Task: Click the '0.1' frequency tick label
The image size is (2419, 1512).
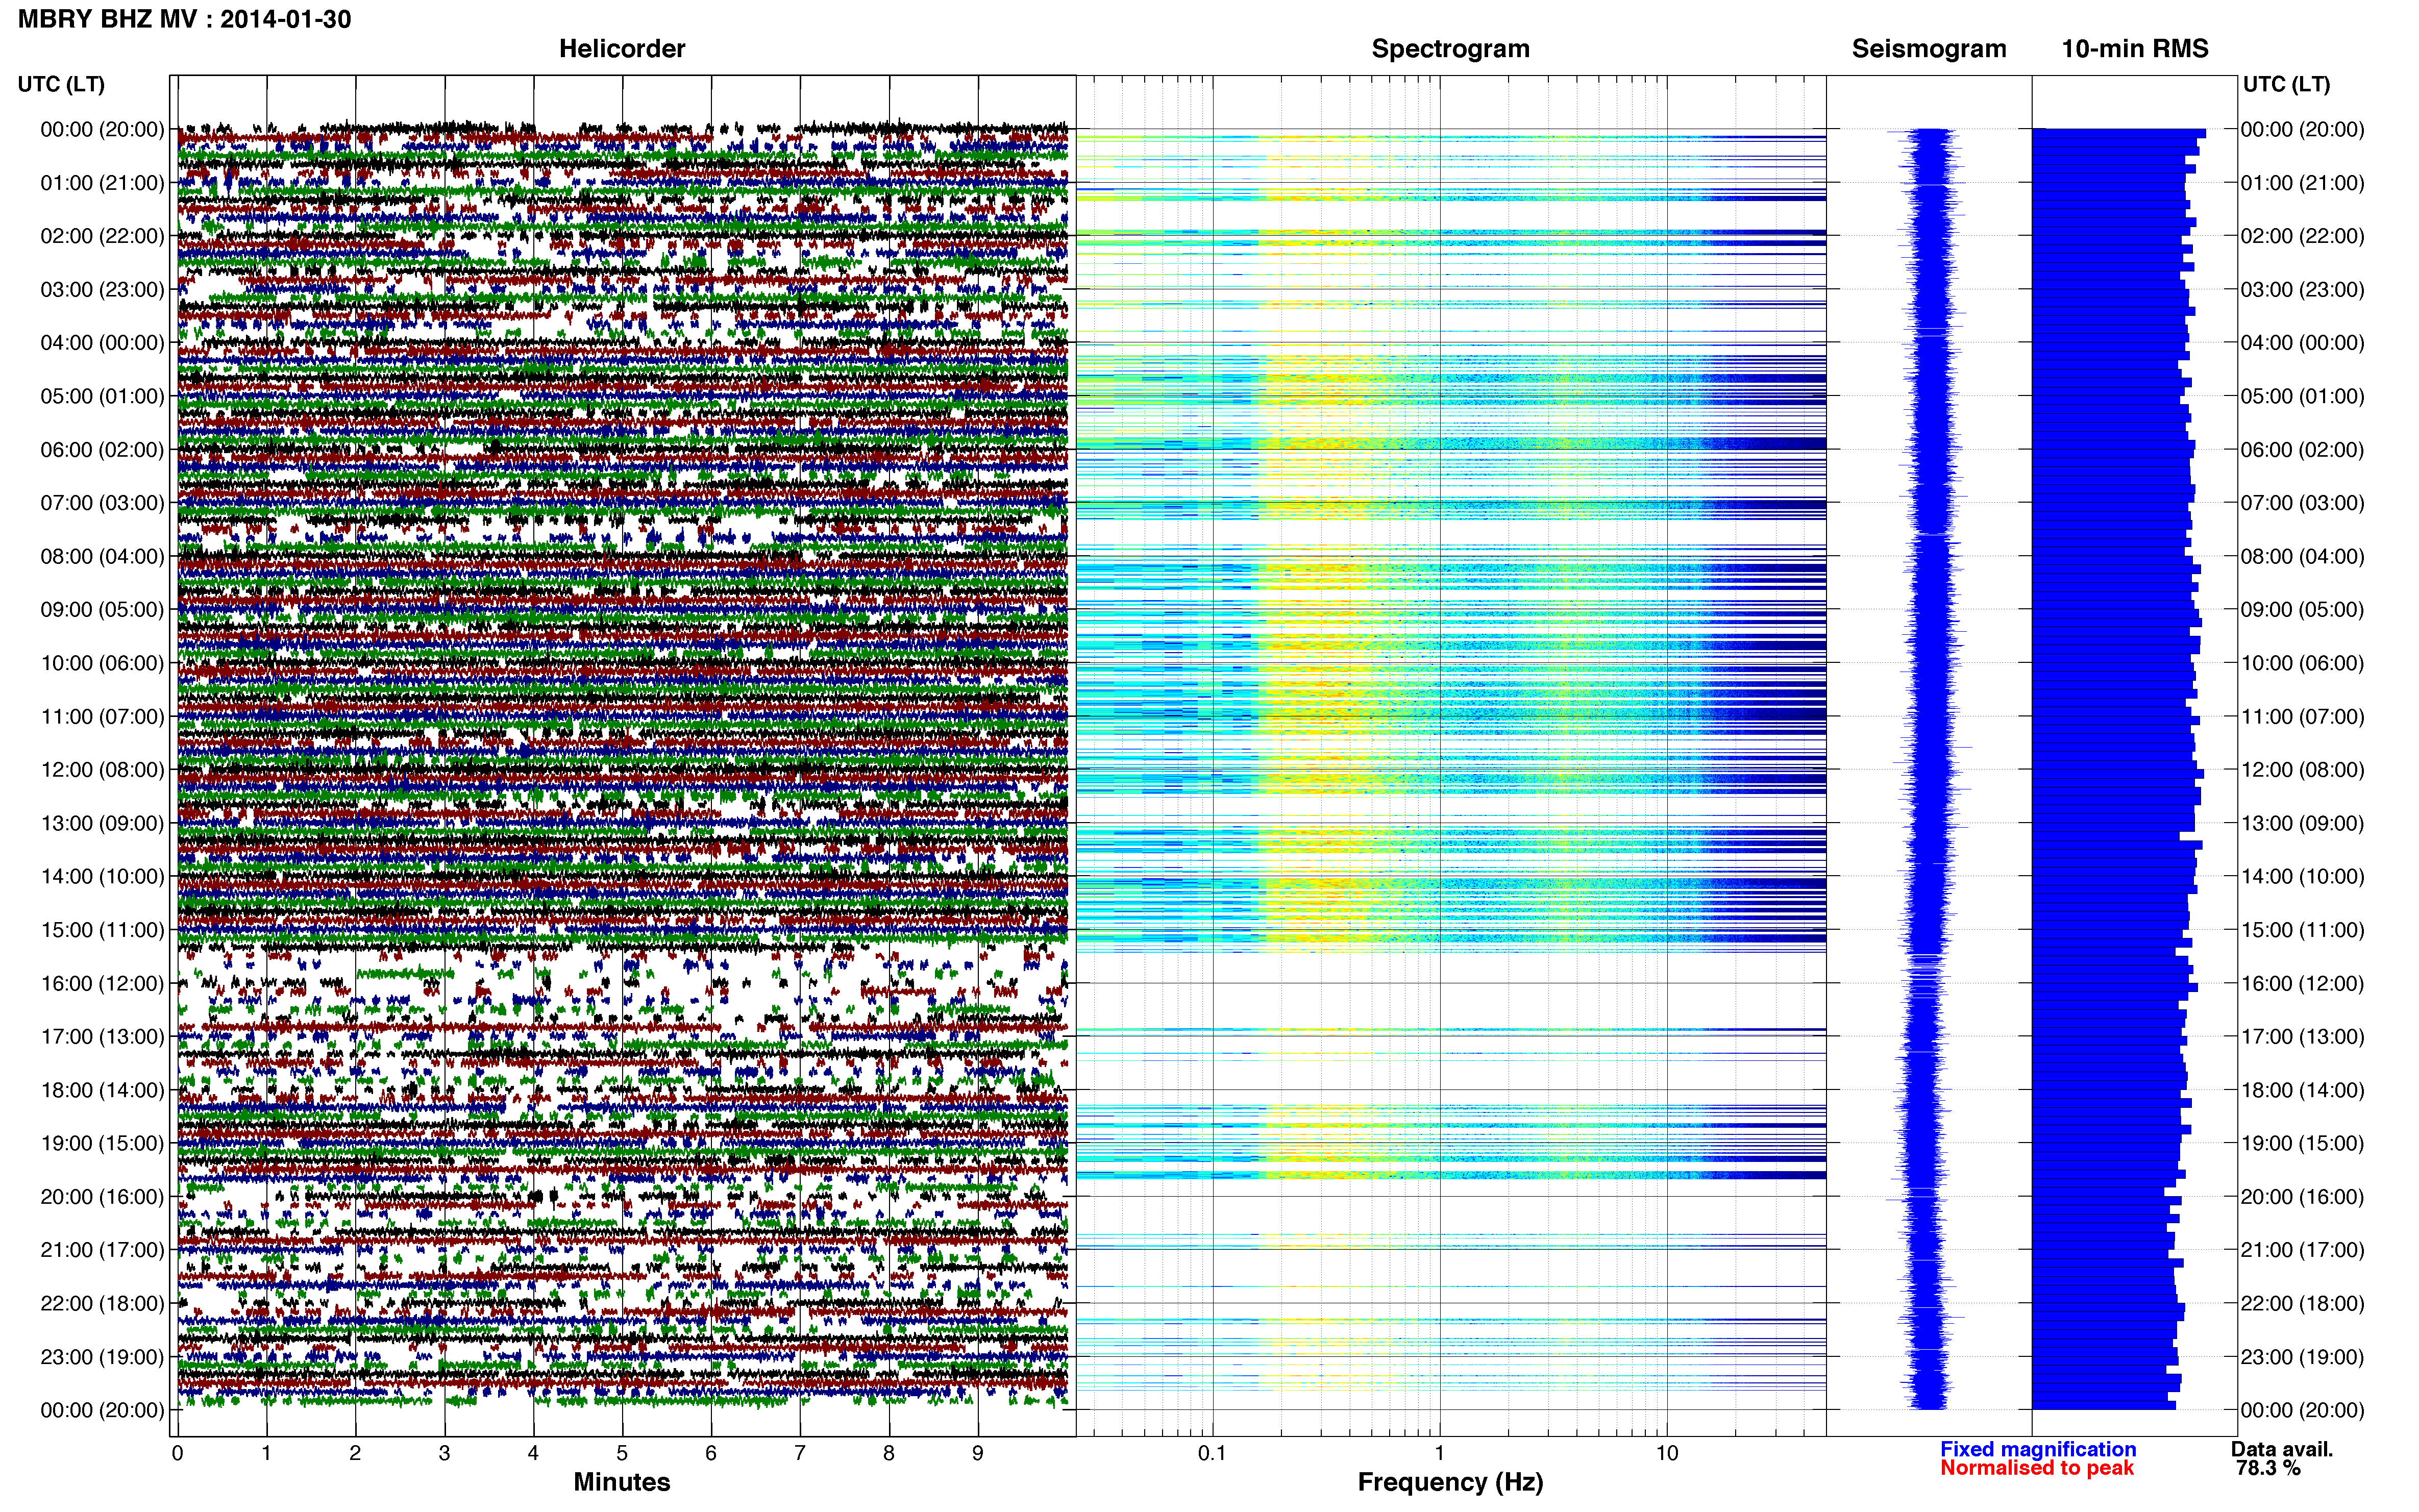Action: [1212, 1453]
